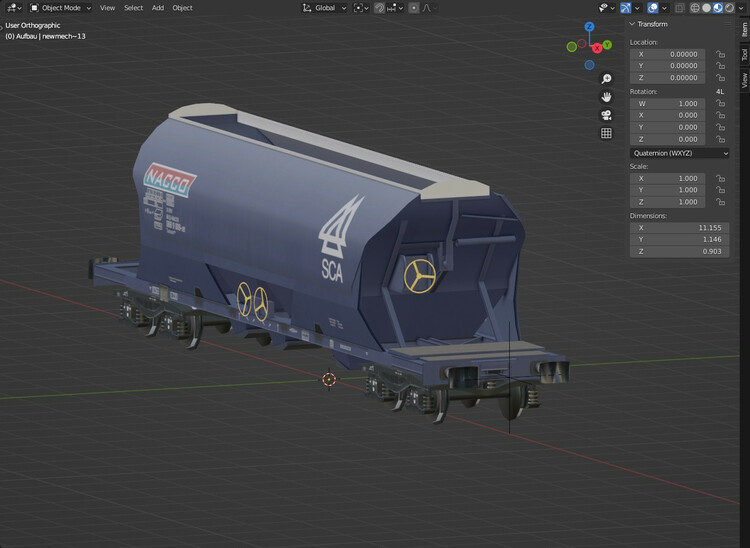This screenshot has width=750, height=548.
Task: Switch to wireframe viewport shading
Action: (x=695, y=8)
